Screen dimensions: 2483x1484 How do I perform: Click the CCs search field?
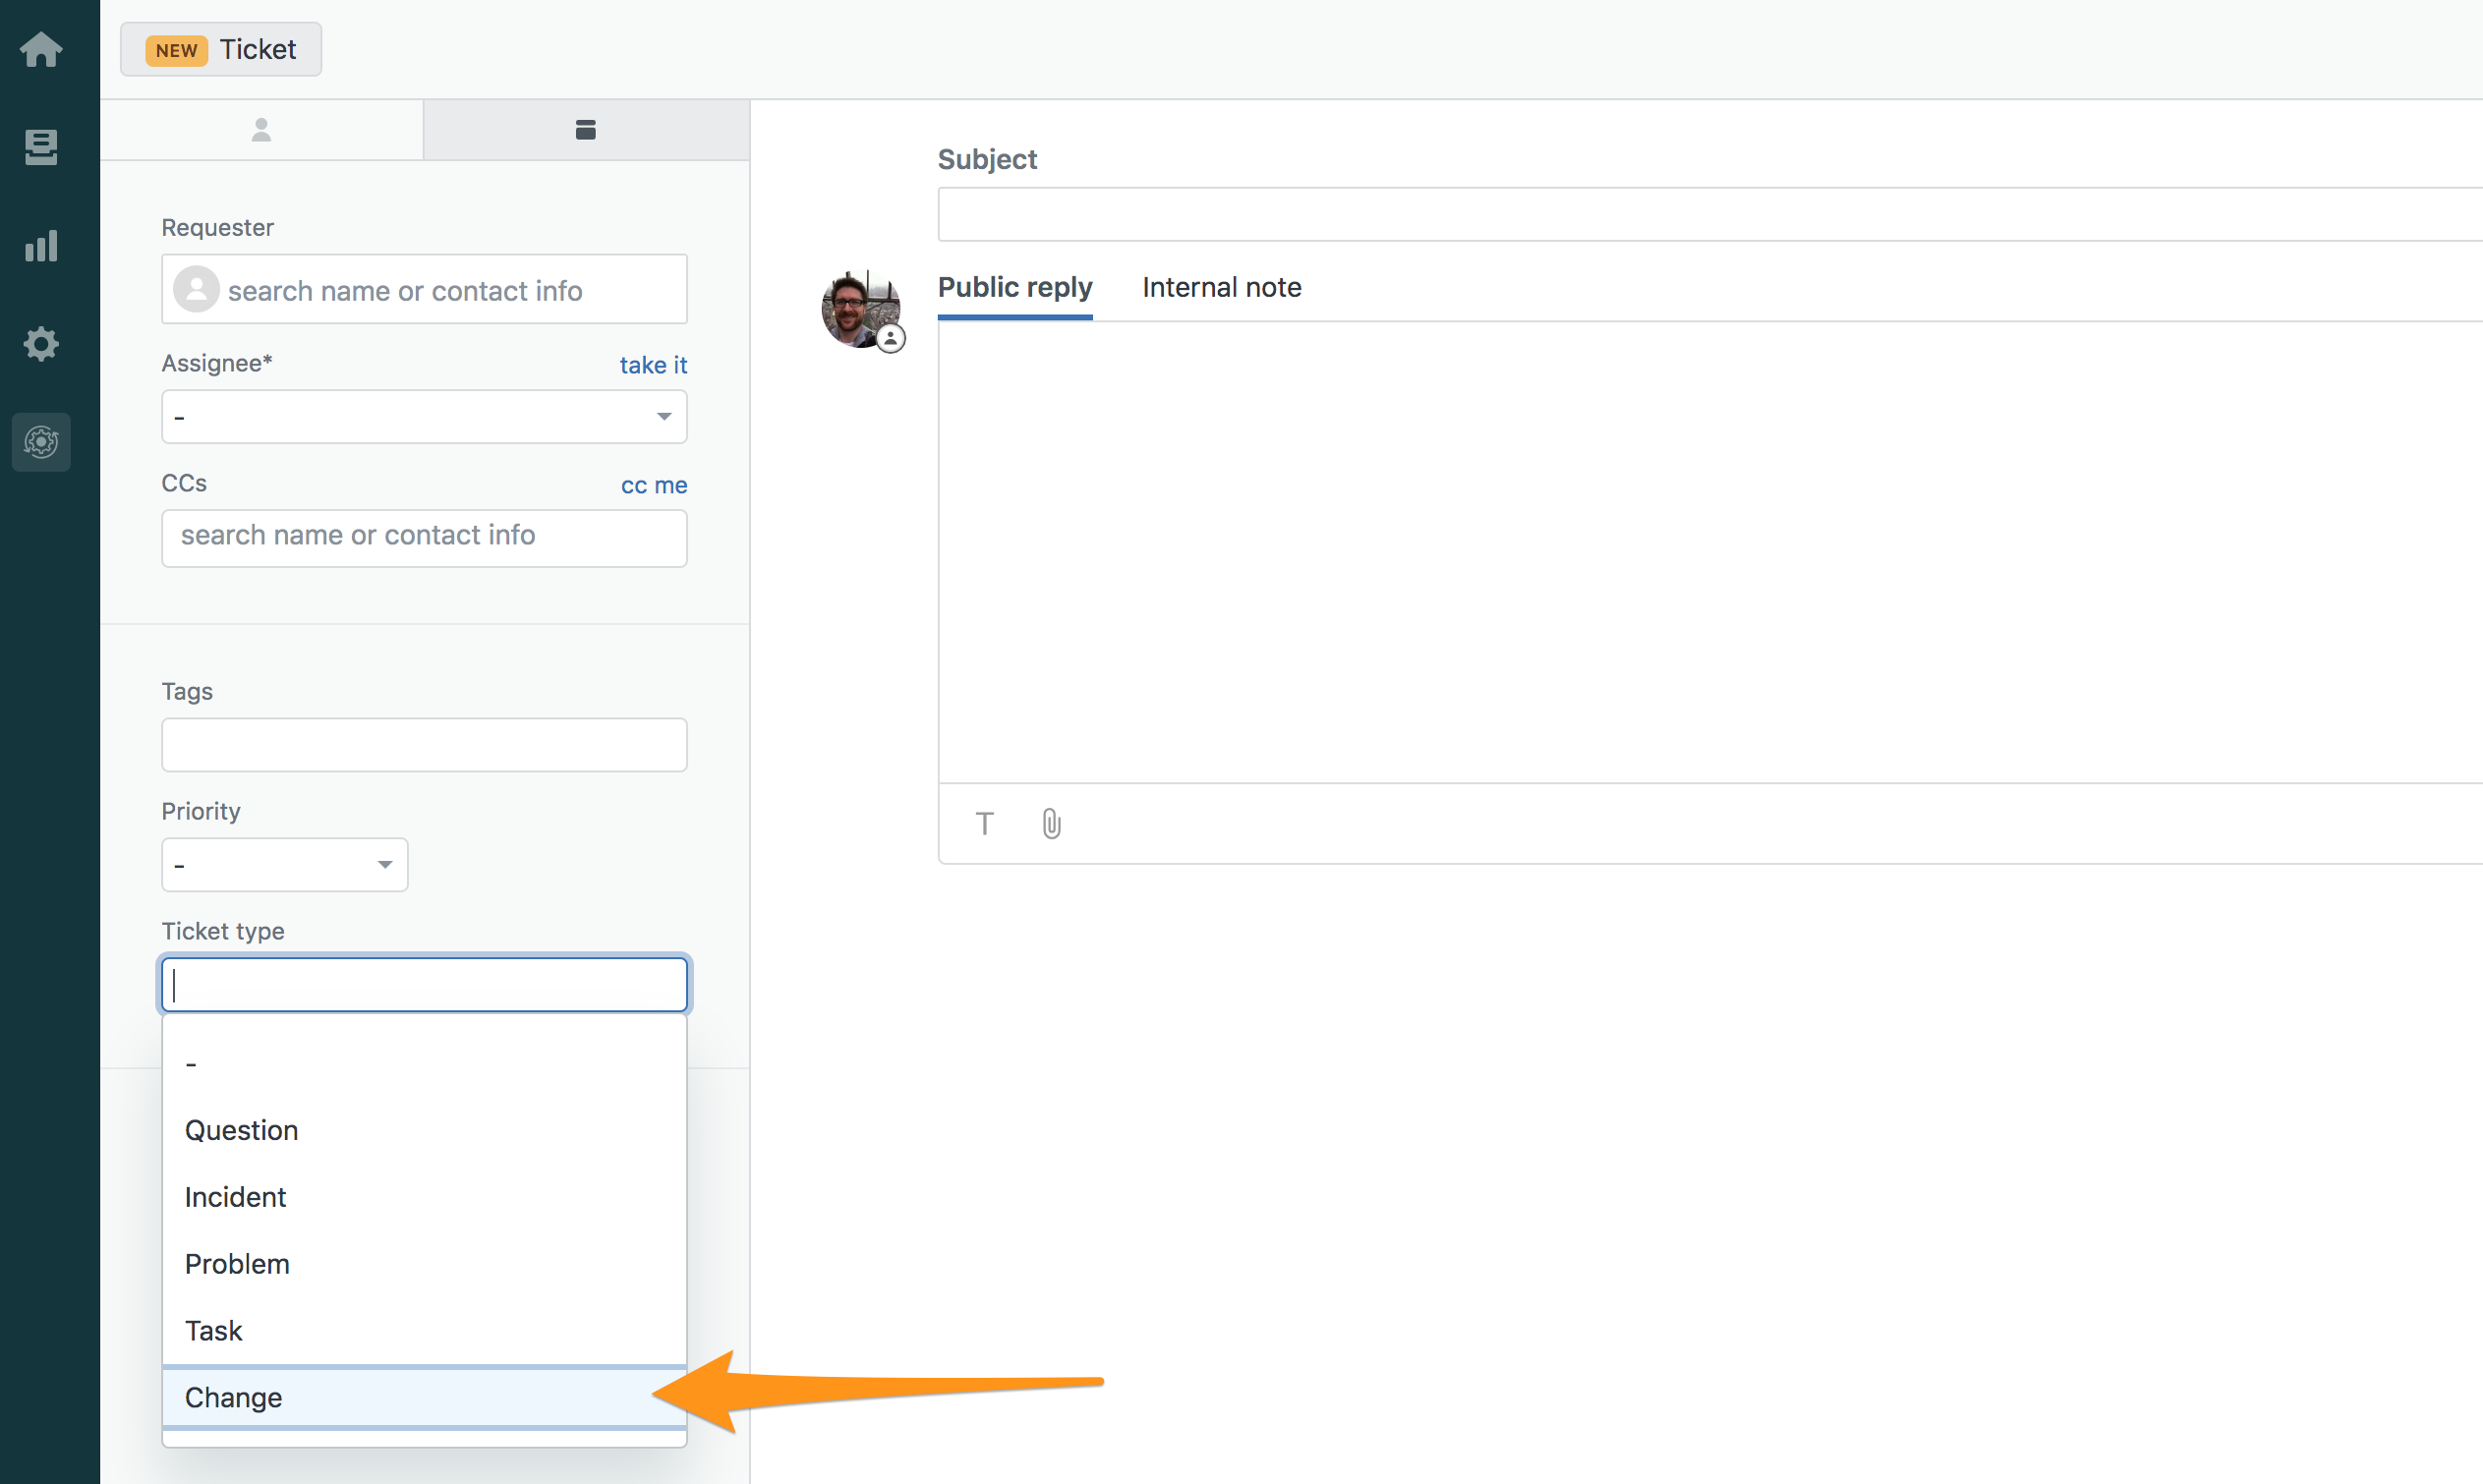point(424,538)
